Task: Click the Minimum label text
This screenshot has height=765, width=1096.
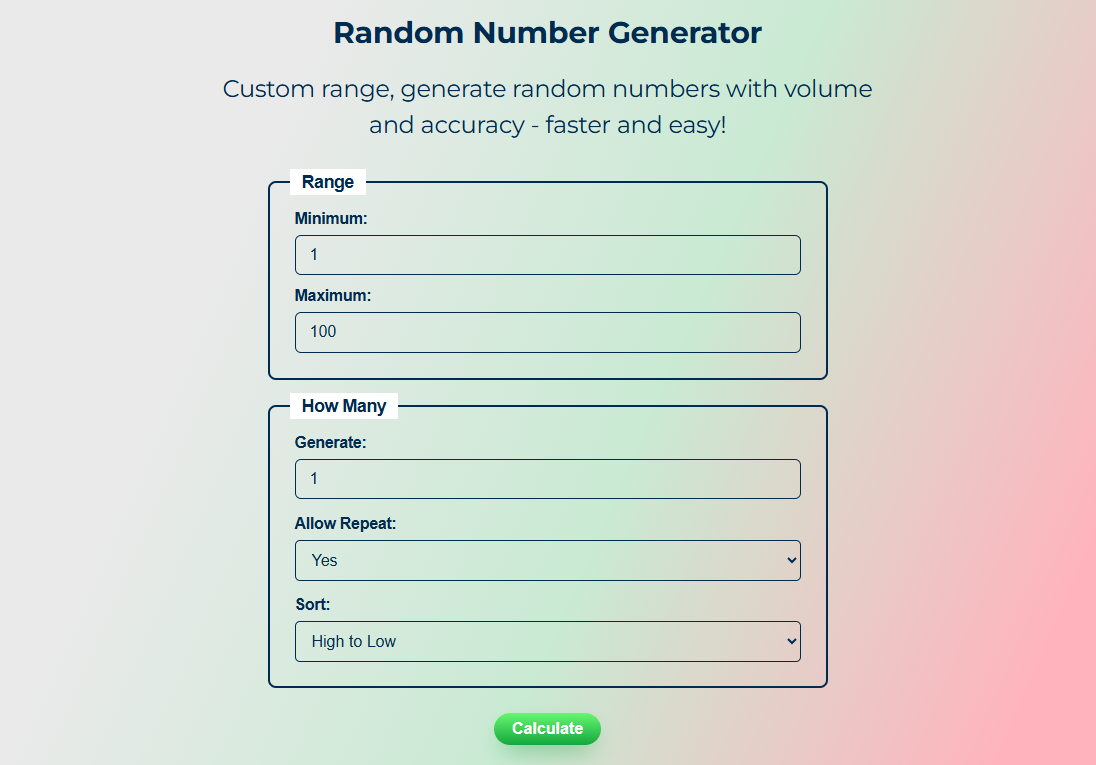Action: [x=331, y=218]
